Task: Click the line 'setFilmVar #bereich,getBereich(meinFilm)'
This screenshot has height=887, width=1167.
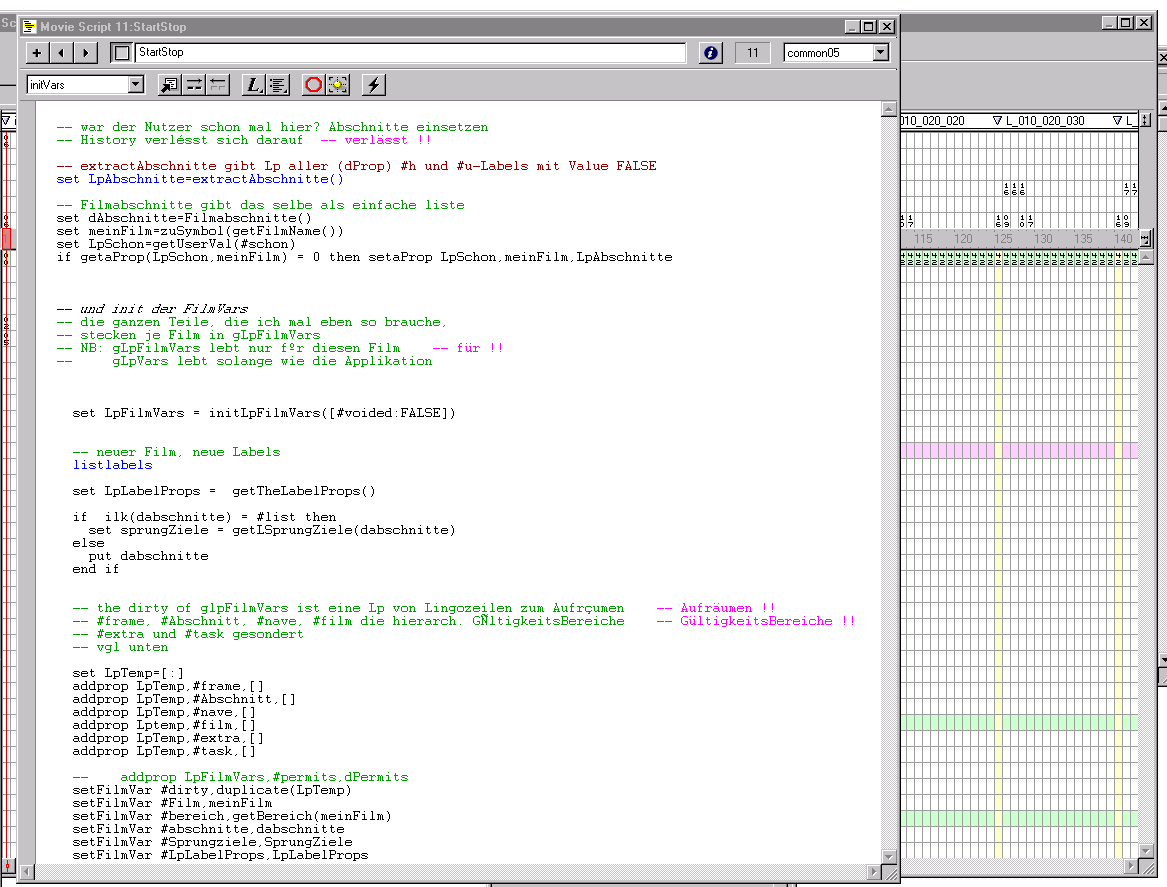Action: [232, 816]
